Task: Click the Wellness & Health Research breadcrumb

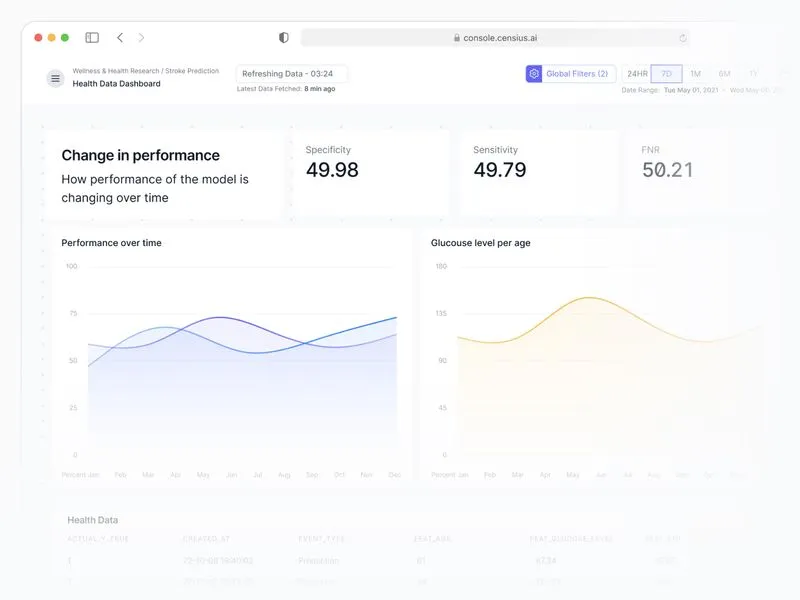Action: (116, 71)
